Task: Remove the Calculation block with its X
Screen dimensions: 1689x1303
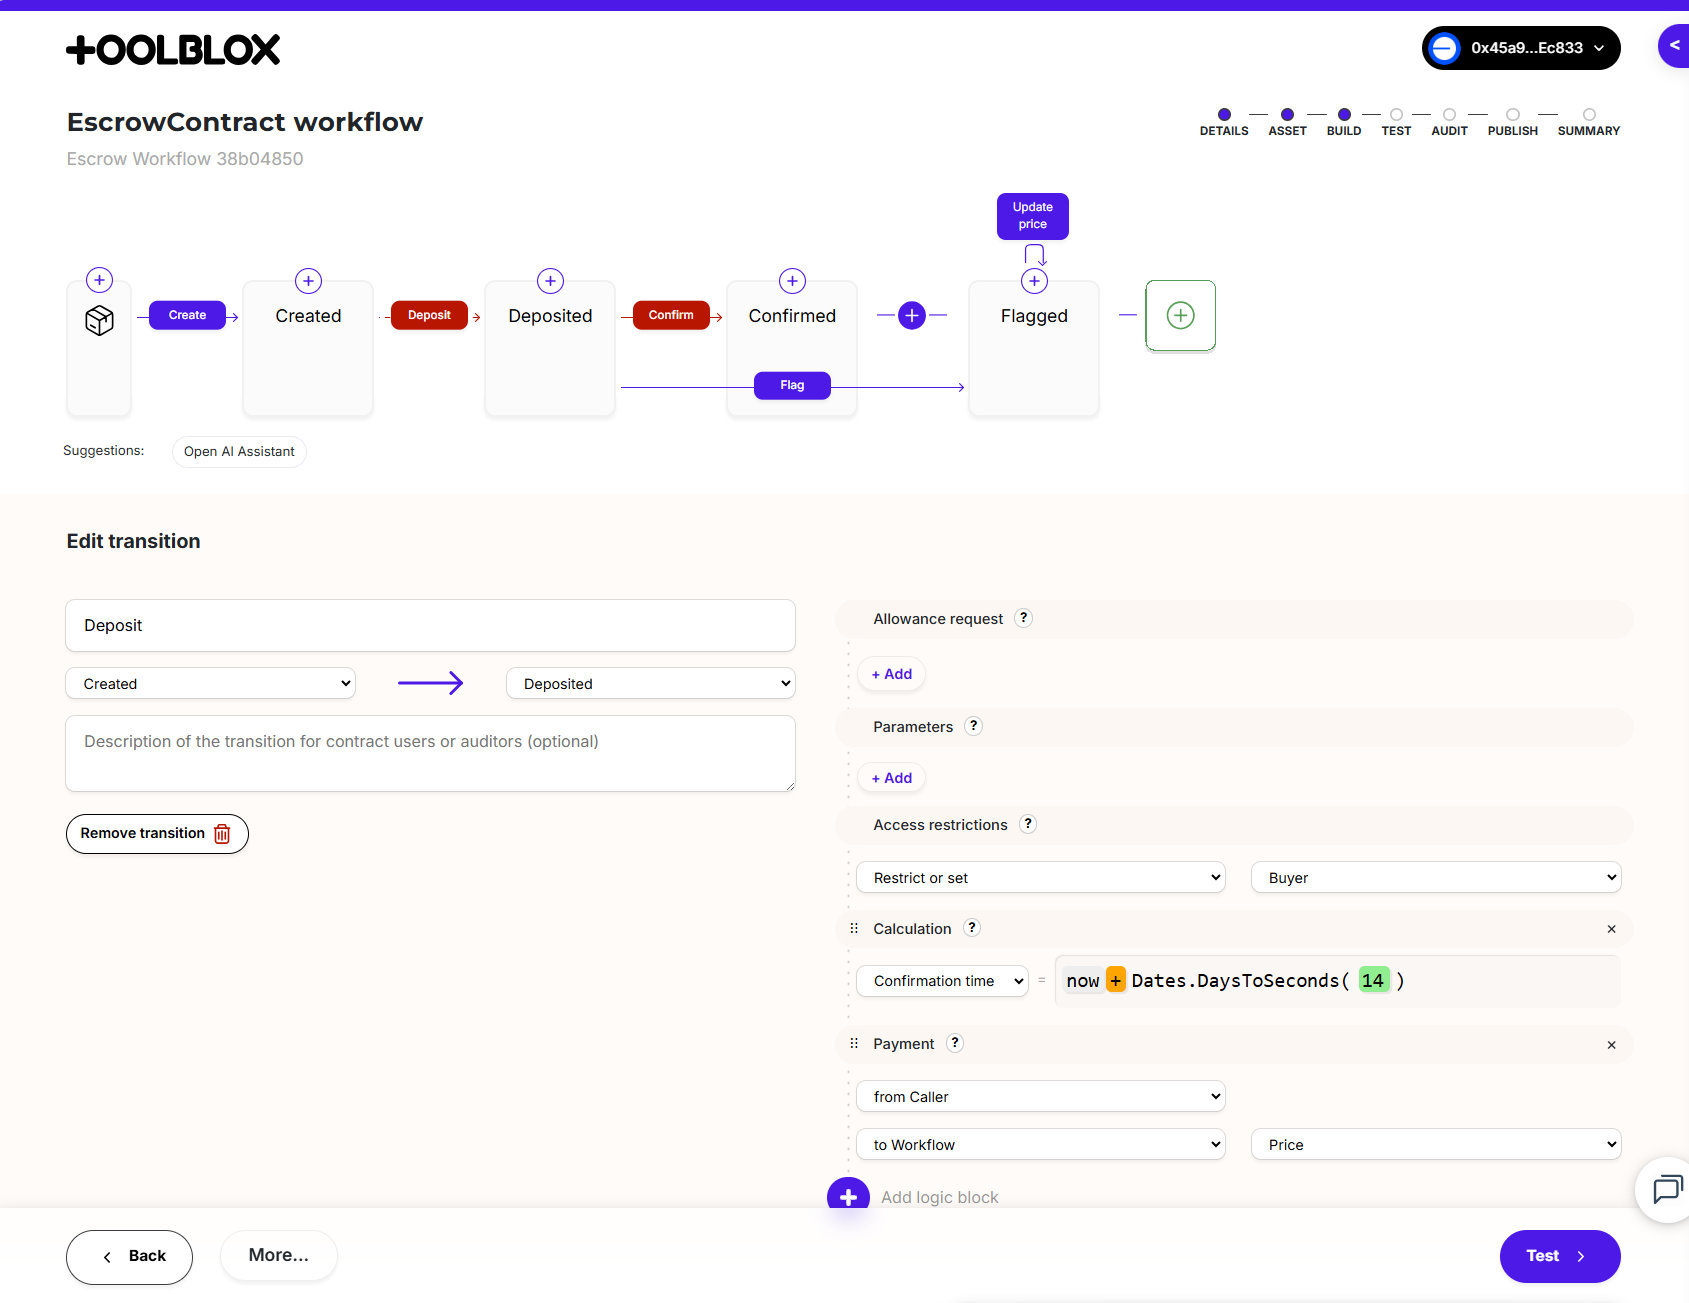Action: pos(1611,929)
